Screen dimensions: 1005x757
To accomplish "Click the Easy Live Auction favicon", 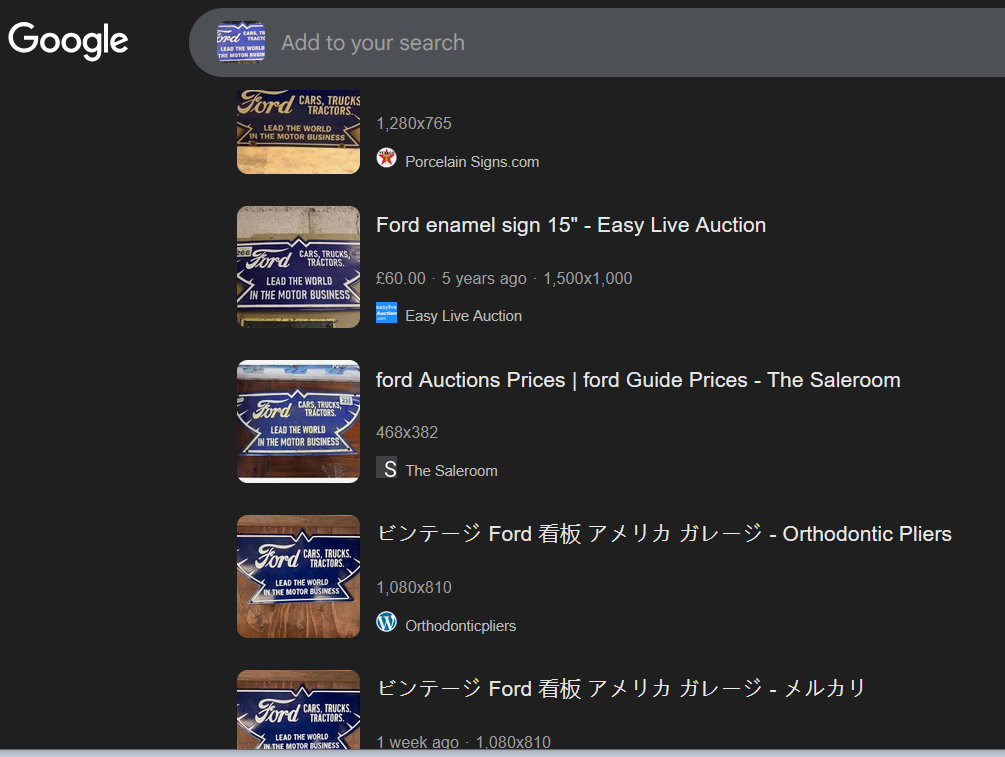I will [386, 313].
